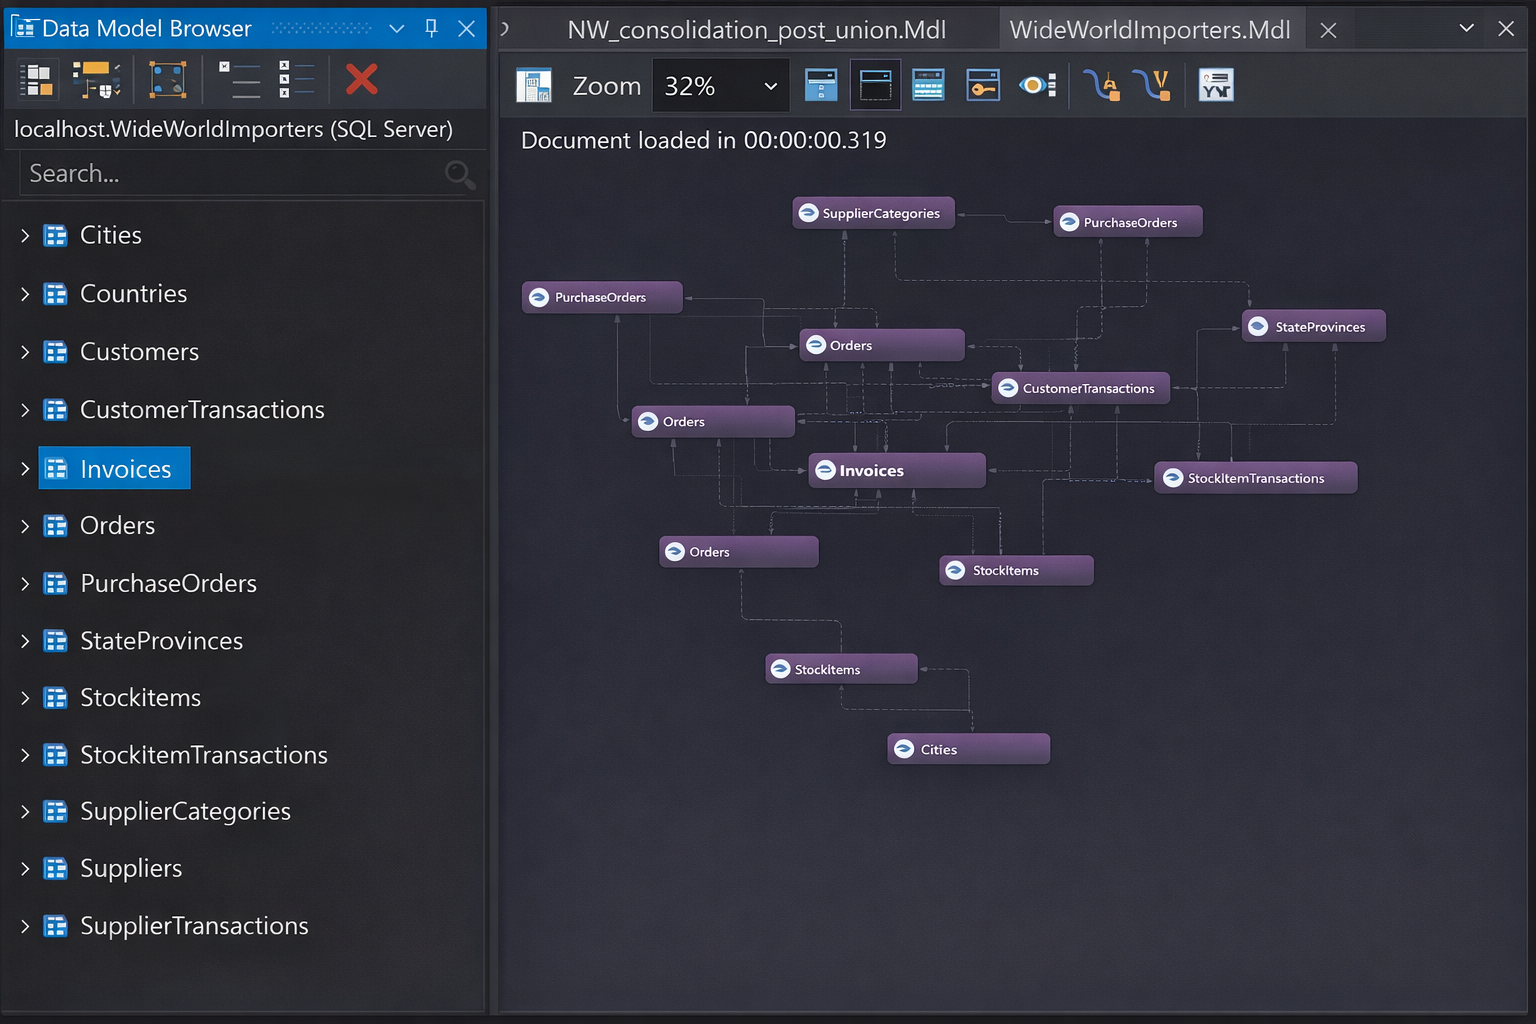Expand the StateProvinces tree node
Image resolution: width=1536 pixels, height=1024 pixels.
click(25, 641)
